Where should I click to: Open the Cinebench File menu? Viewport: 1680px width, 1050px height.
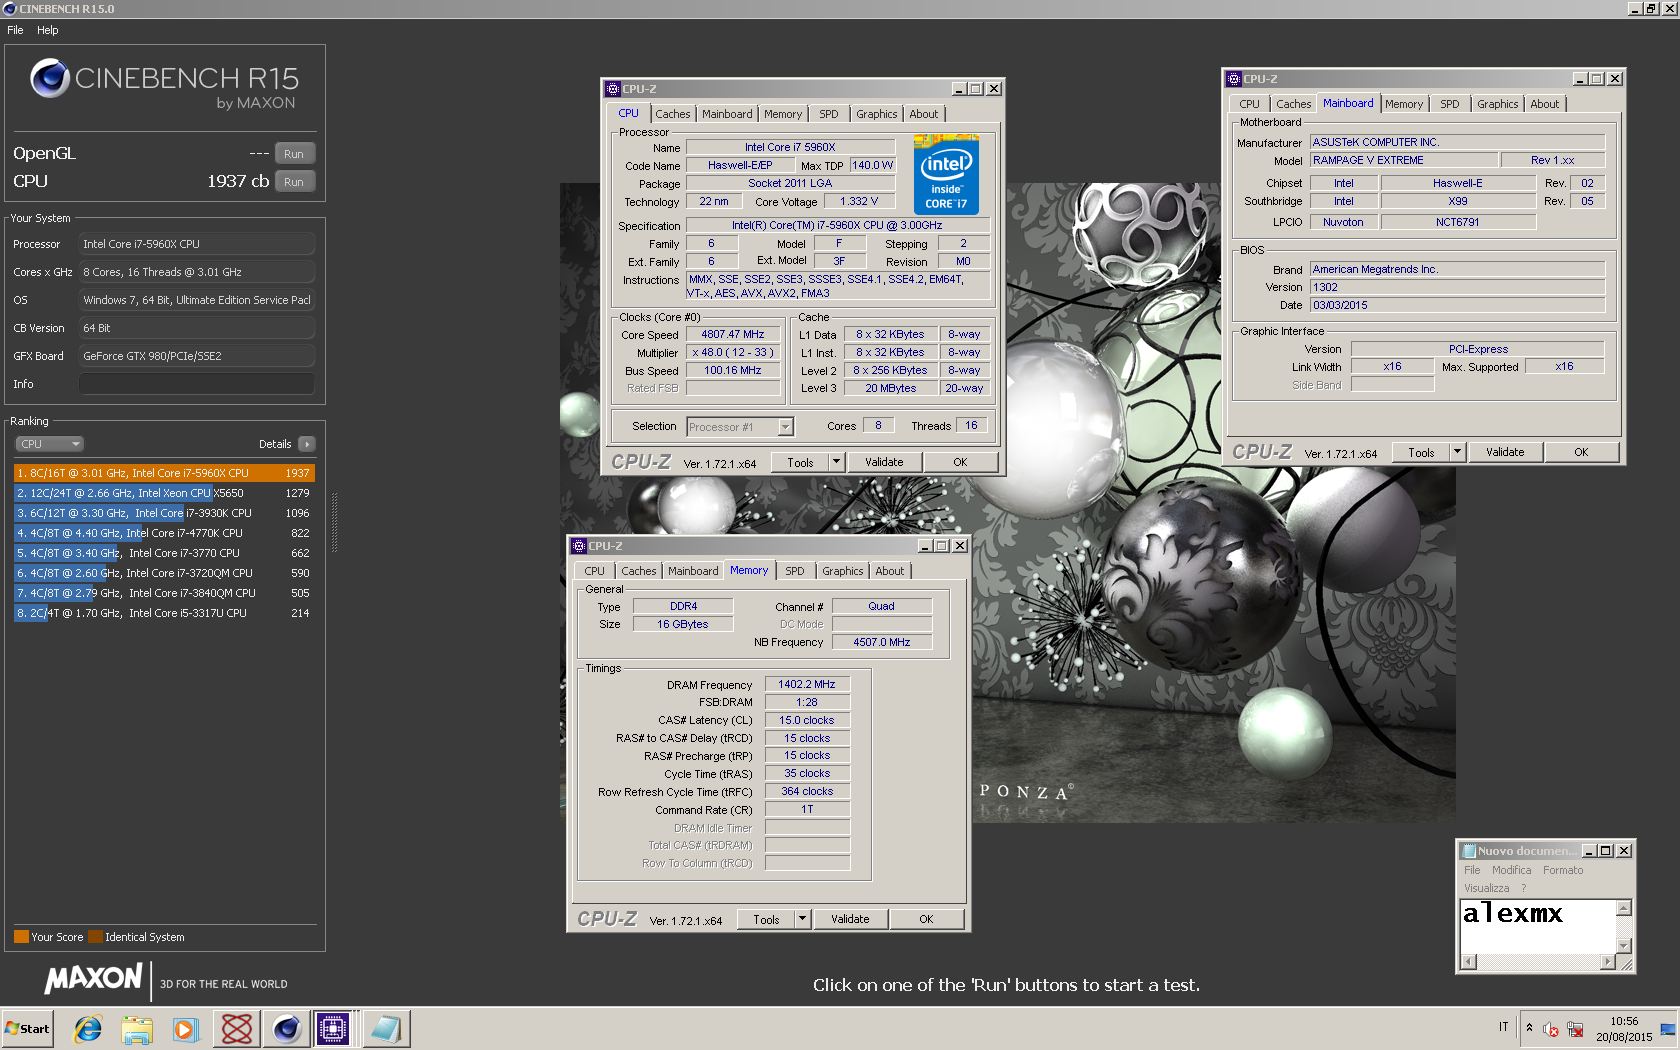[x=15, y=30]
